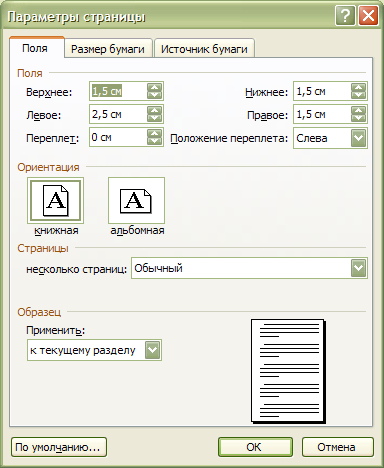Open the Применить dropdown list

(x=94, y=350)
